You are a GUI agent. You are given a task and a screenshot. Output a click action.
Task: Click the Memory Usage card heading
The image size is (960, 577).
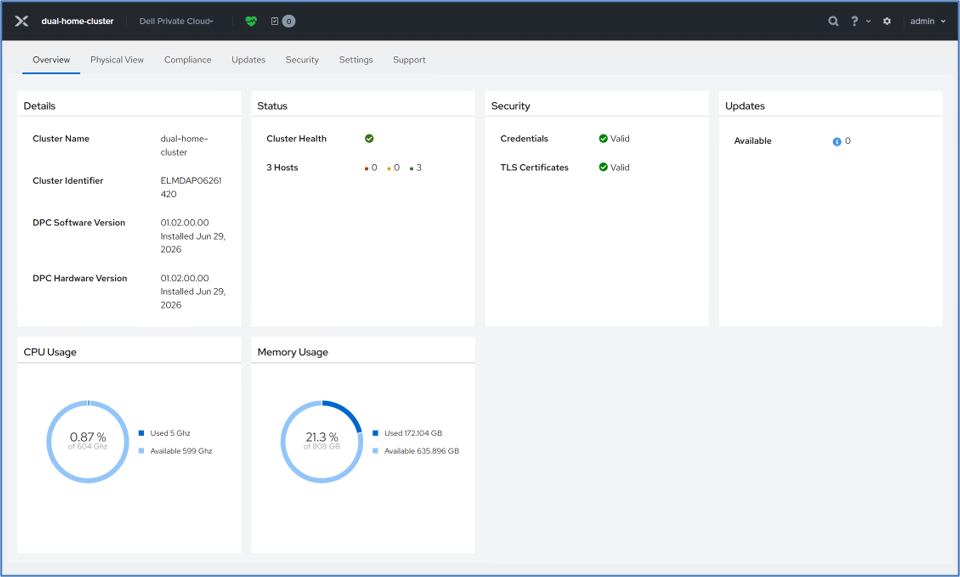pyautogui.click(x=293, y=352)
